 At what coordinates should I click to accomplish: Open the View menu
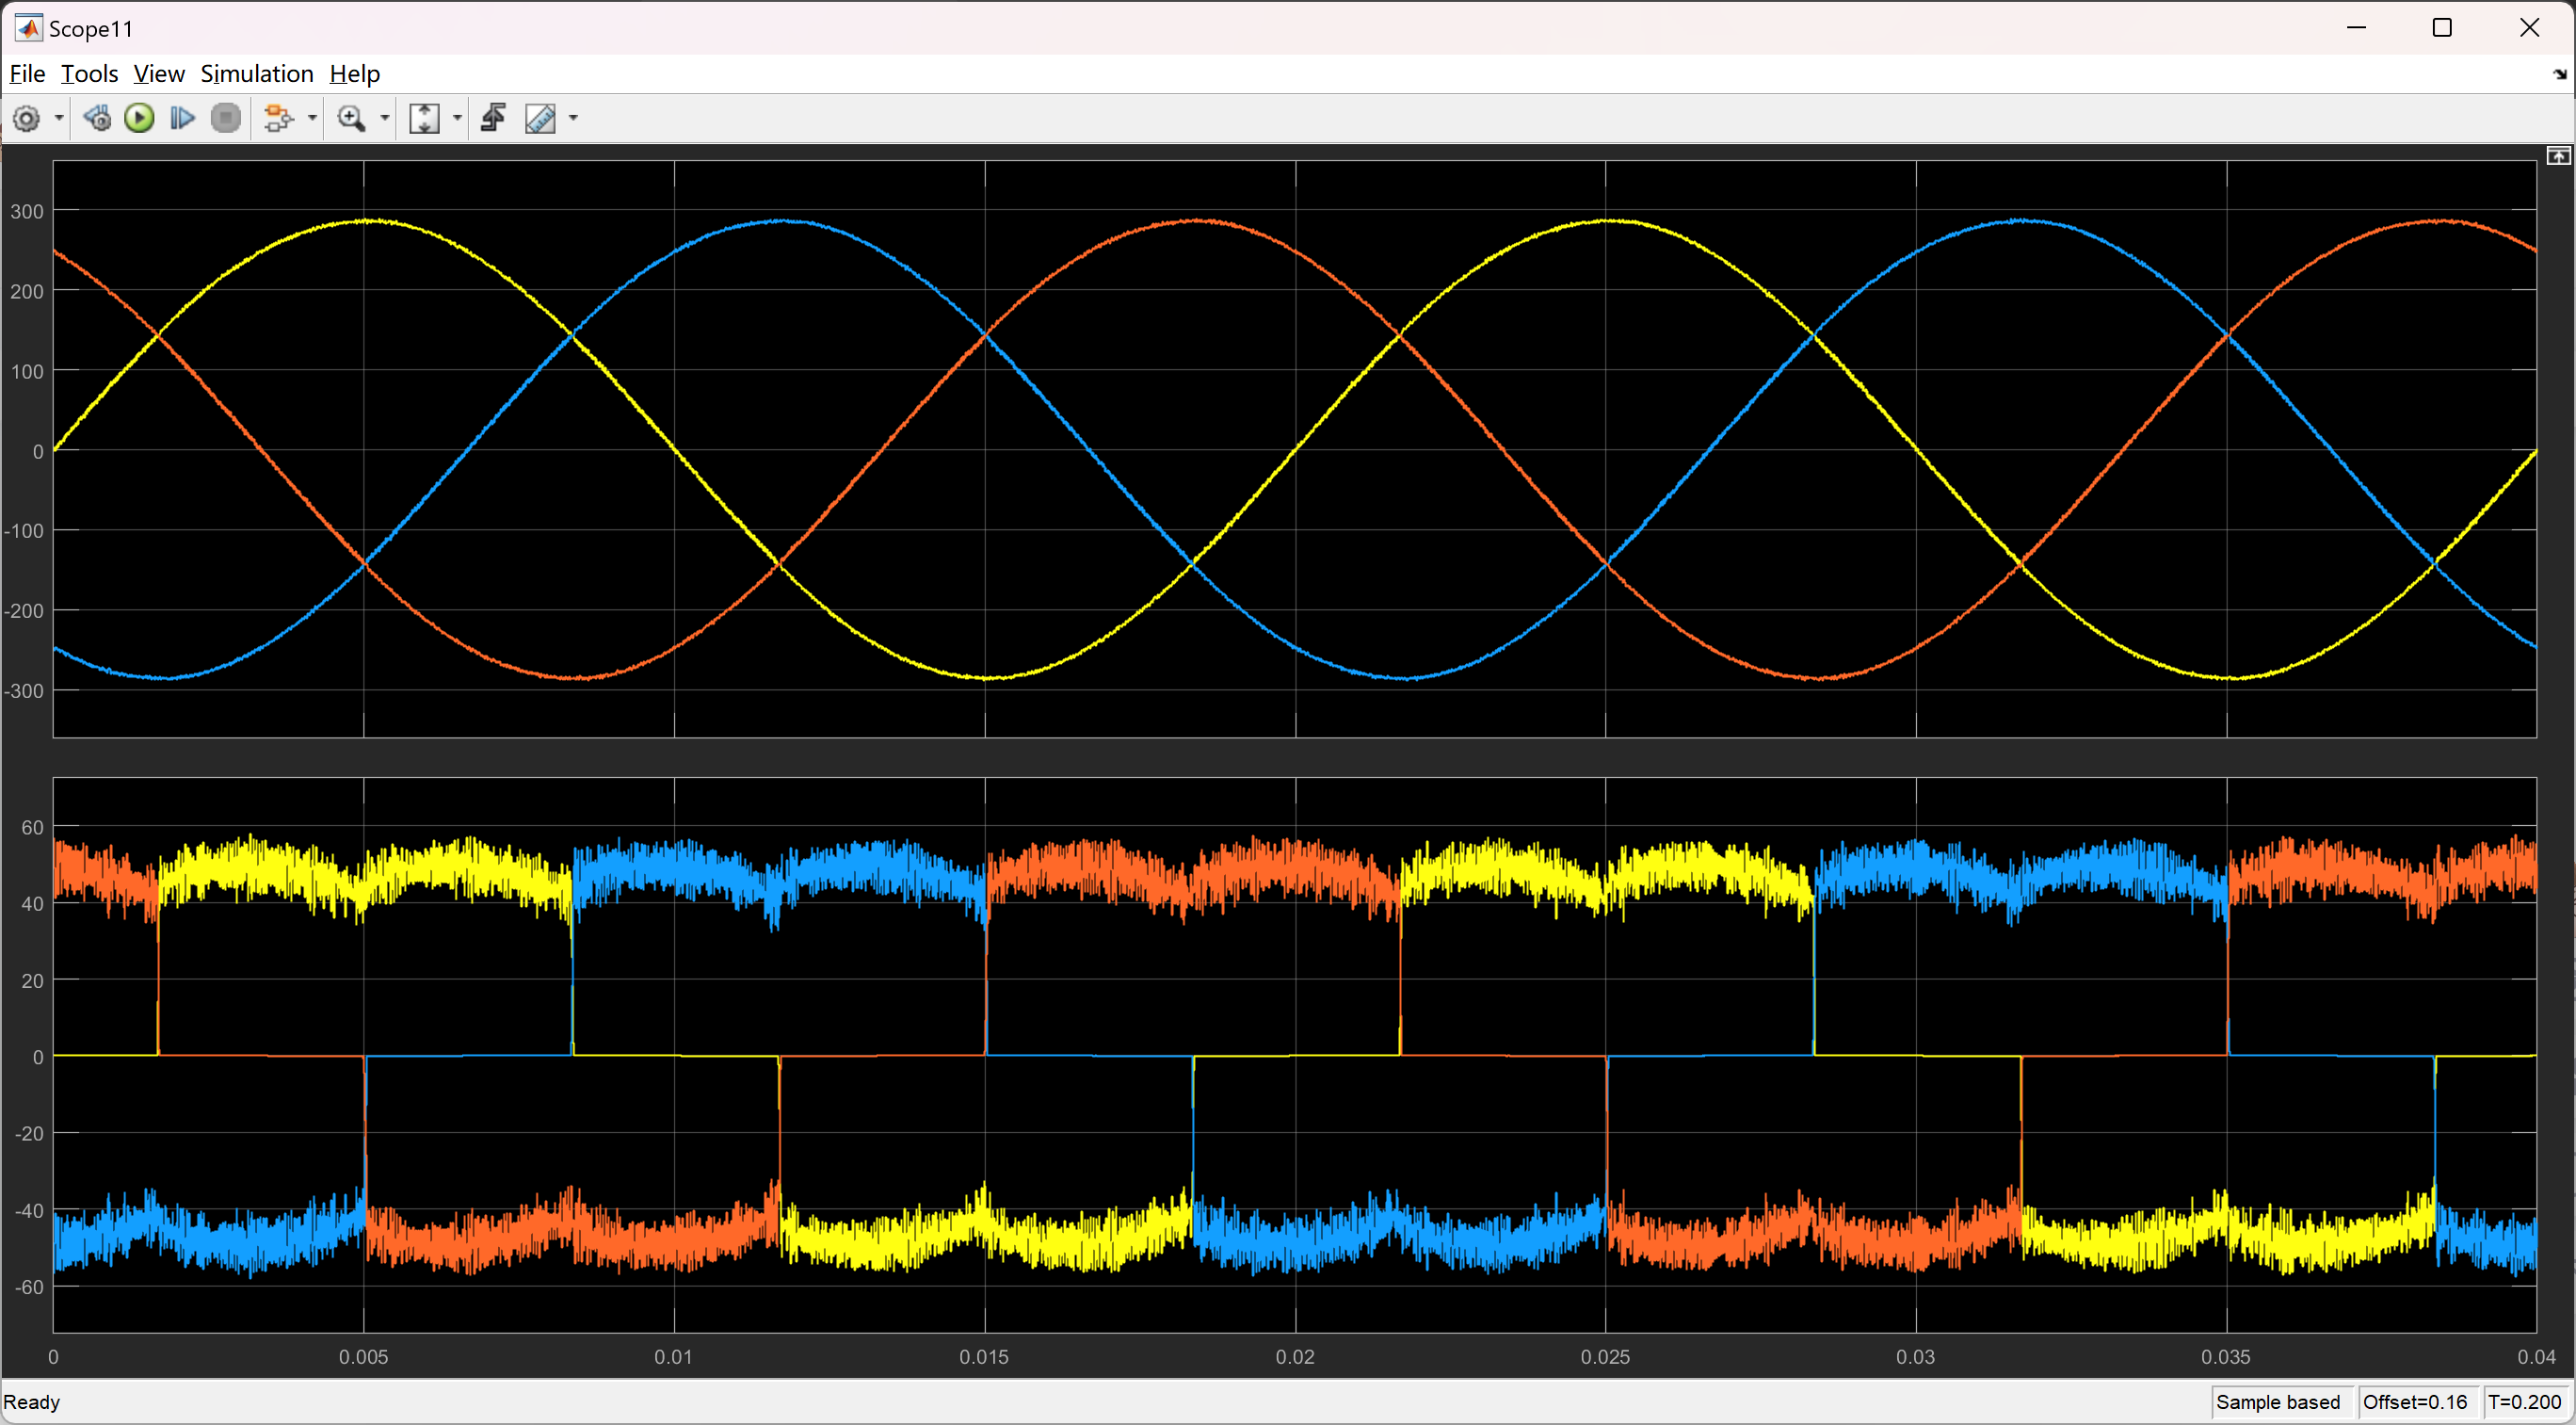coord(159,74)
